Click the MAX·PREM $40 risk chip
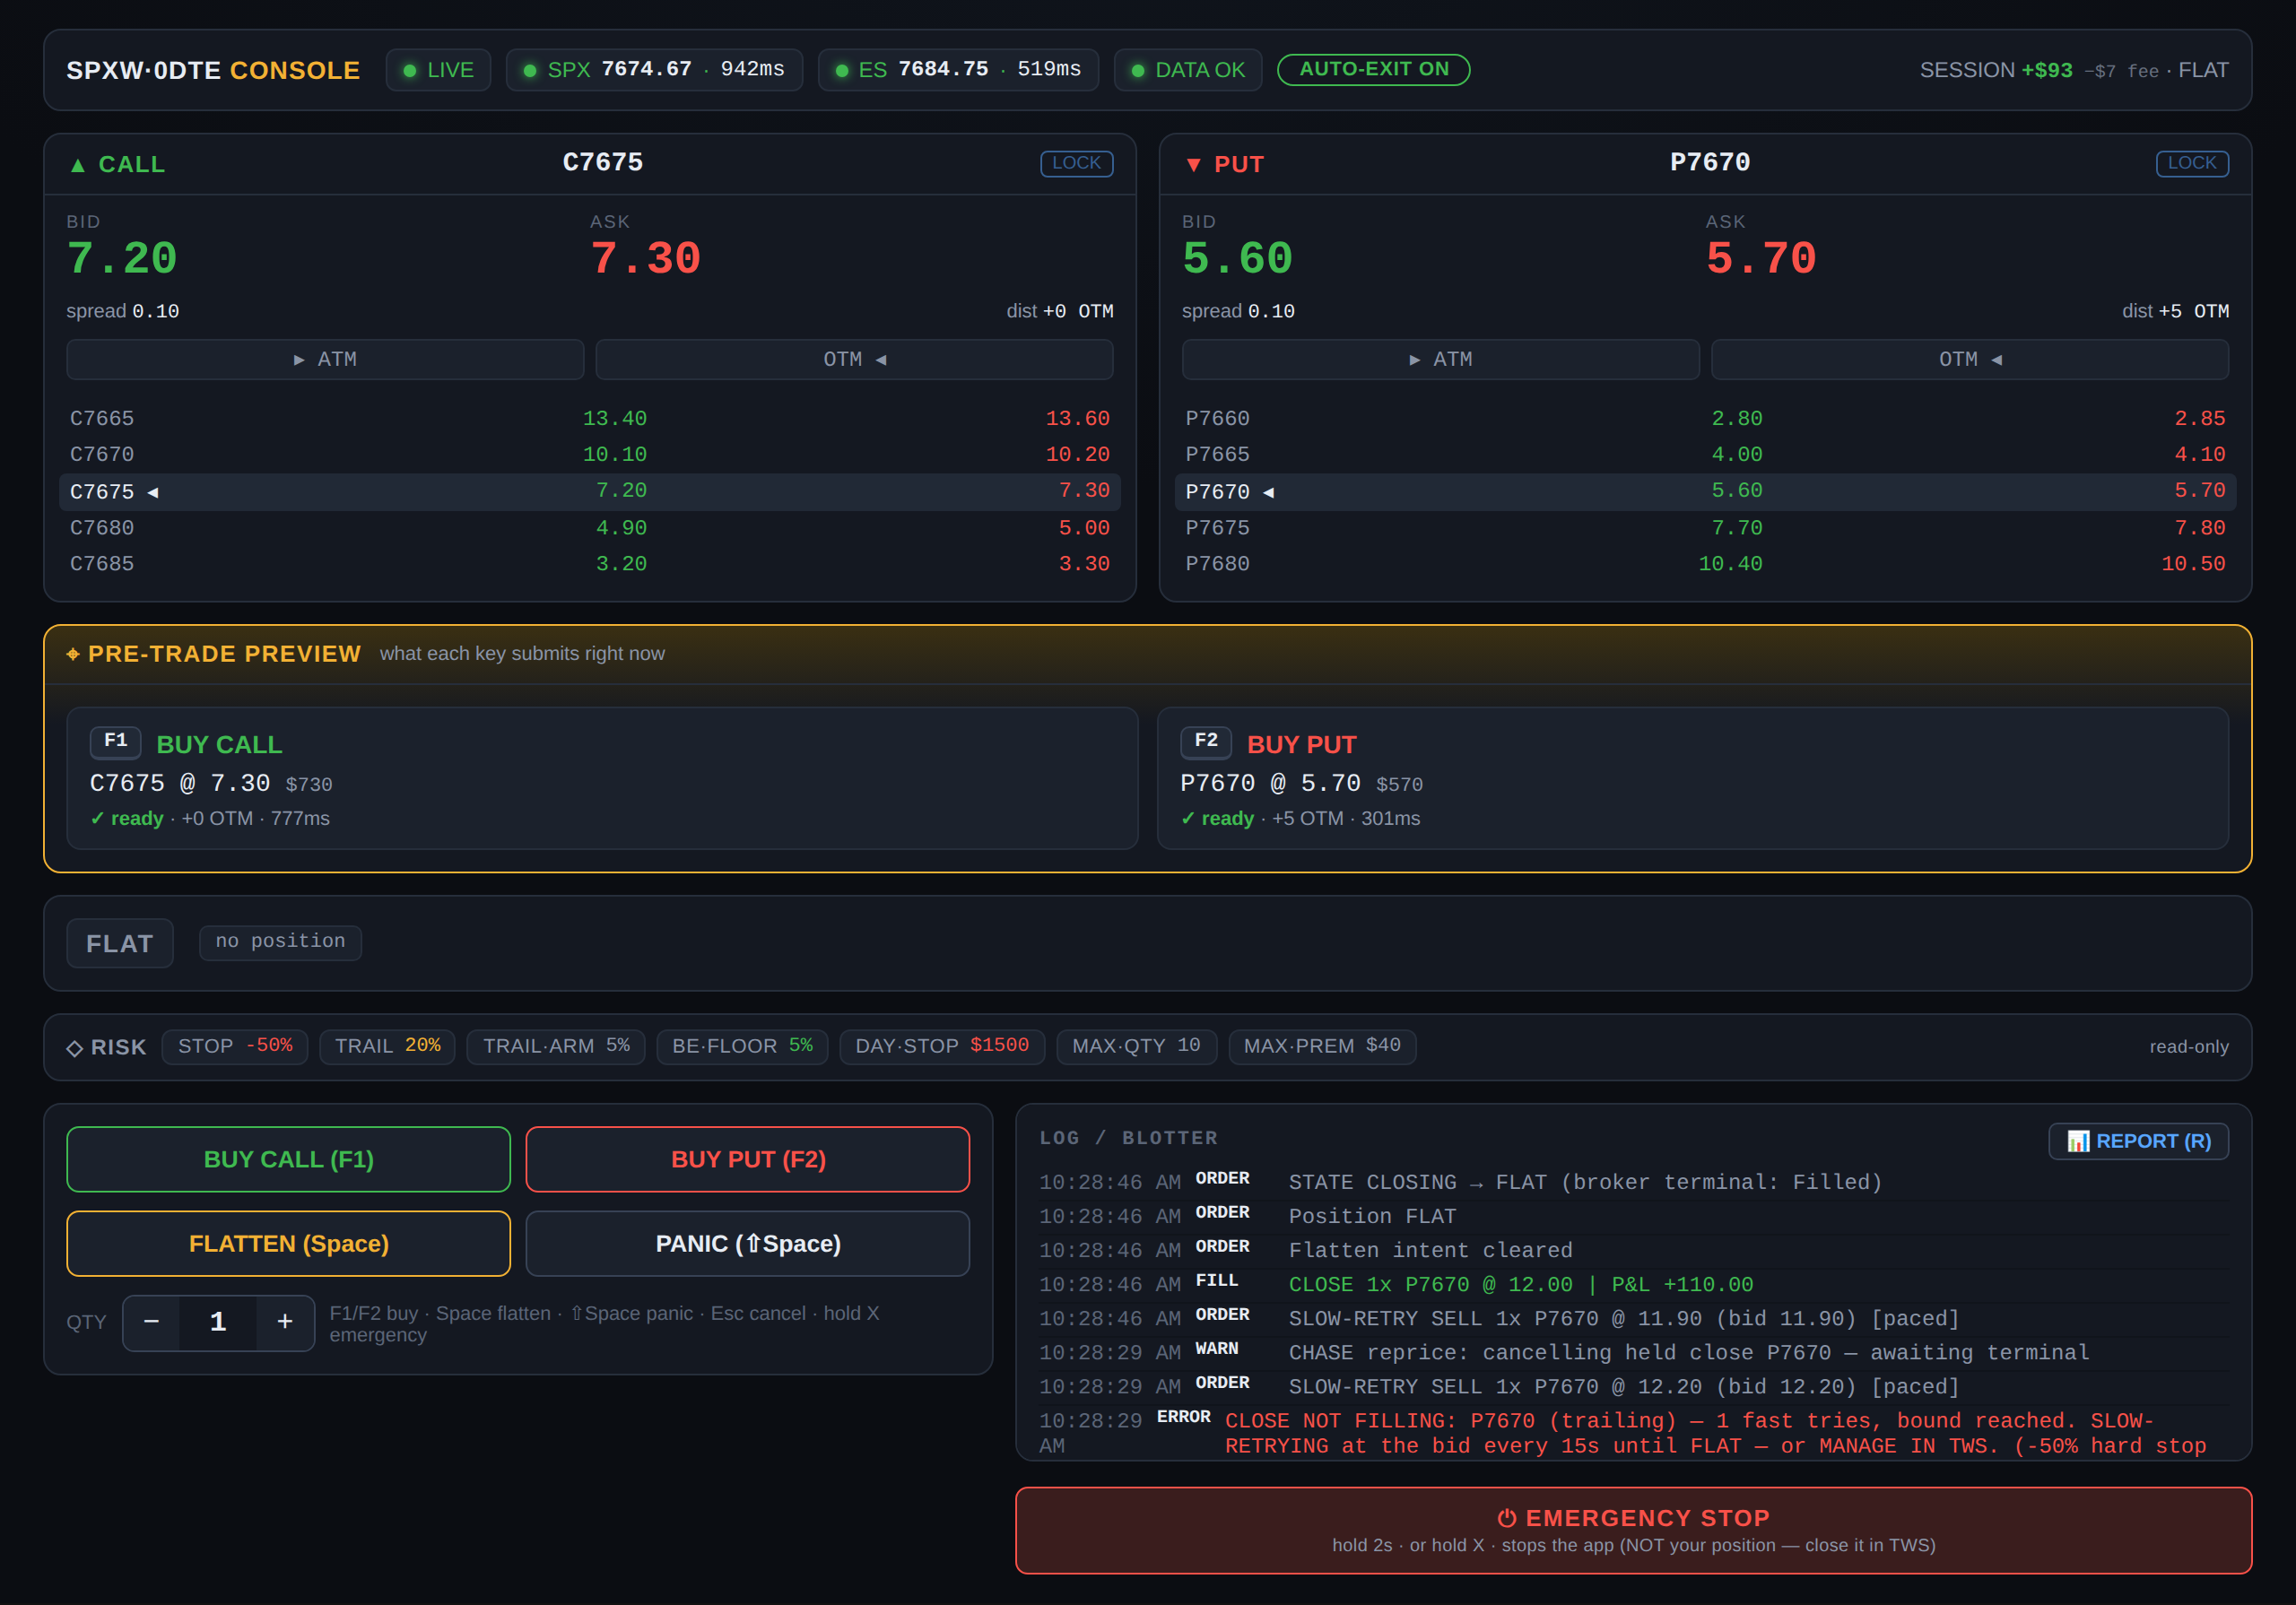Viewport: 2296px width, 1605px height. point(1322,1046)
